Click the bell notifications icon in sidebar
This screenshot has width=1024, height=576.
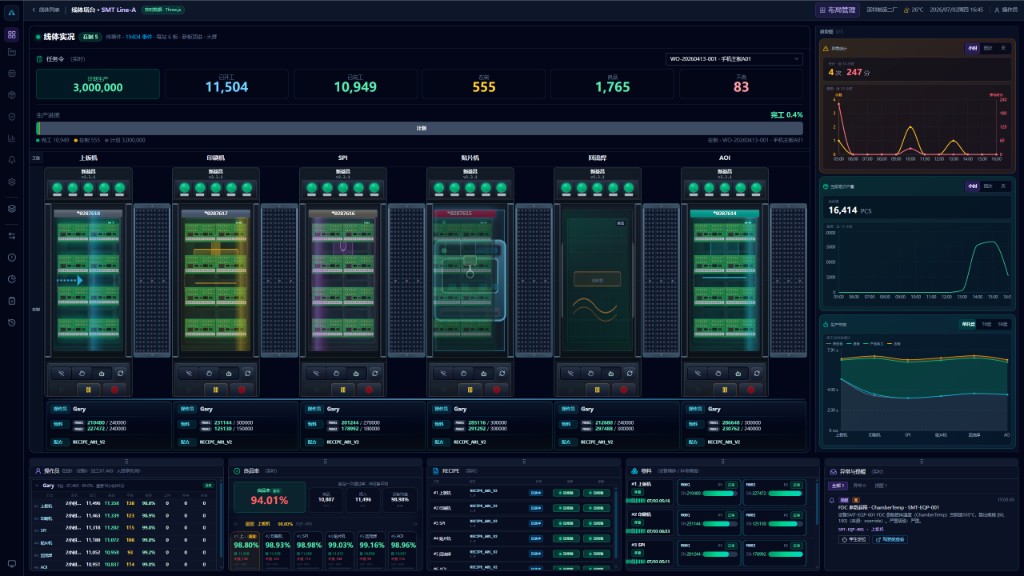12,160
